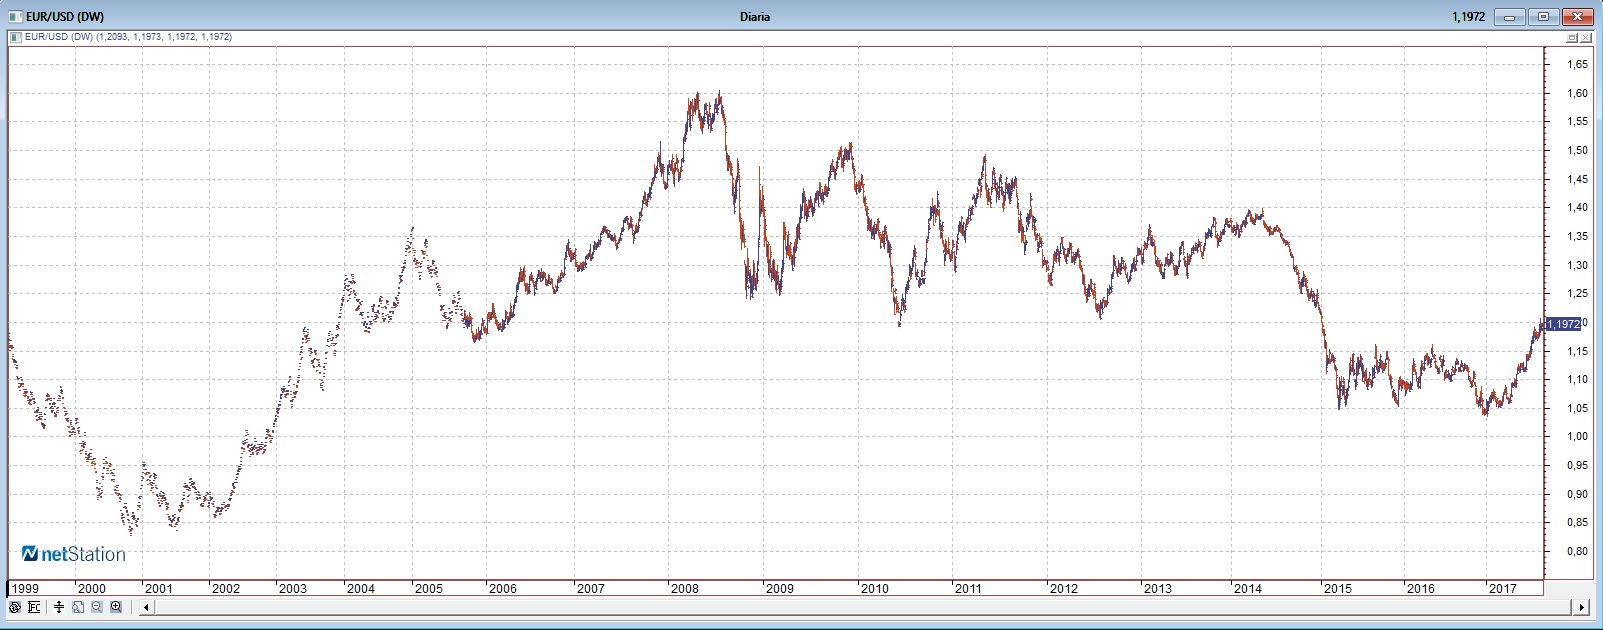The width and height of the screenshot is (1603, 630).
Task: Select the EUR/USD (DW) series legend text
Action: tap(128, 37)
